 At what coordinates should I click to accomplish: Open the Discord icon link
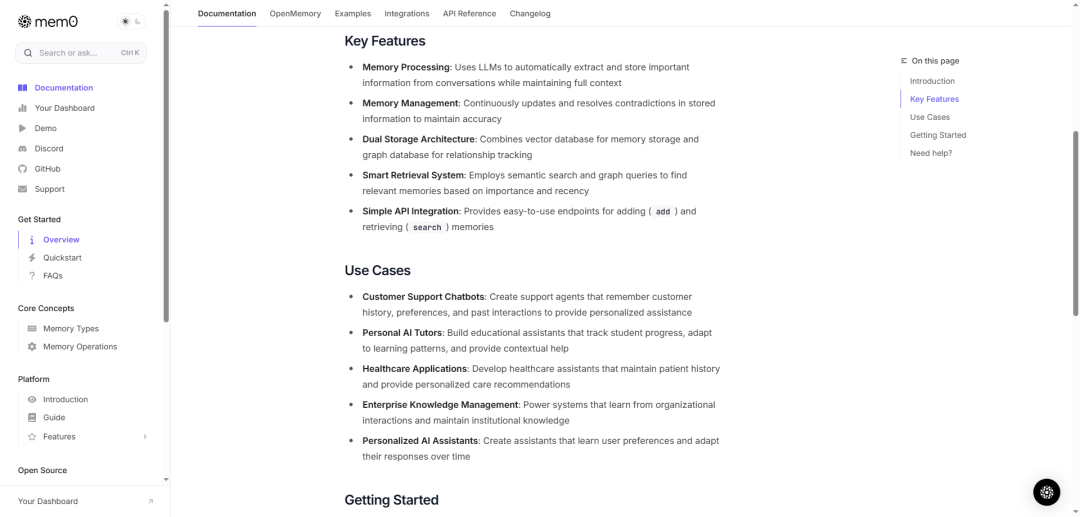[x=23, y=149]
